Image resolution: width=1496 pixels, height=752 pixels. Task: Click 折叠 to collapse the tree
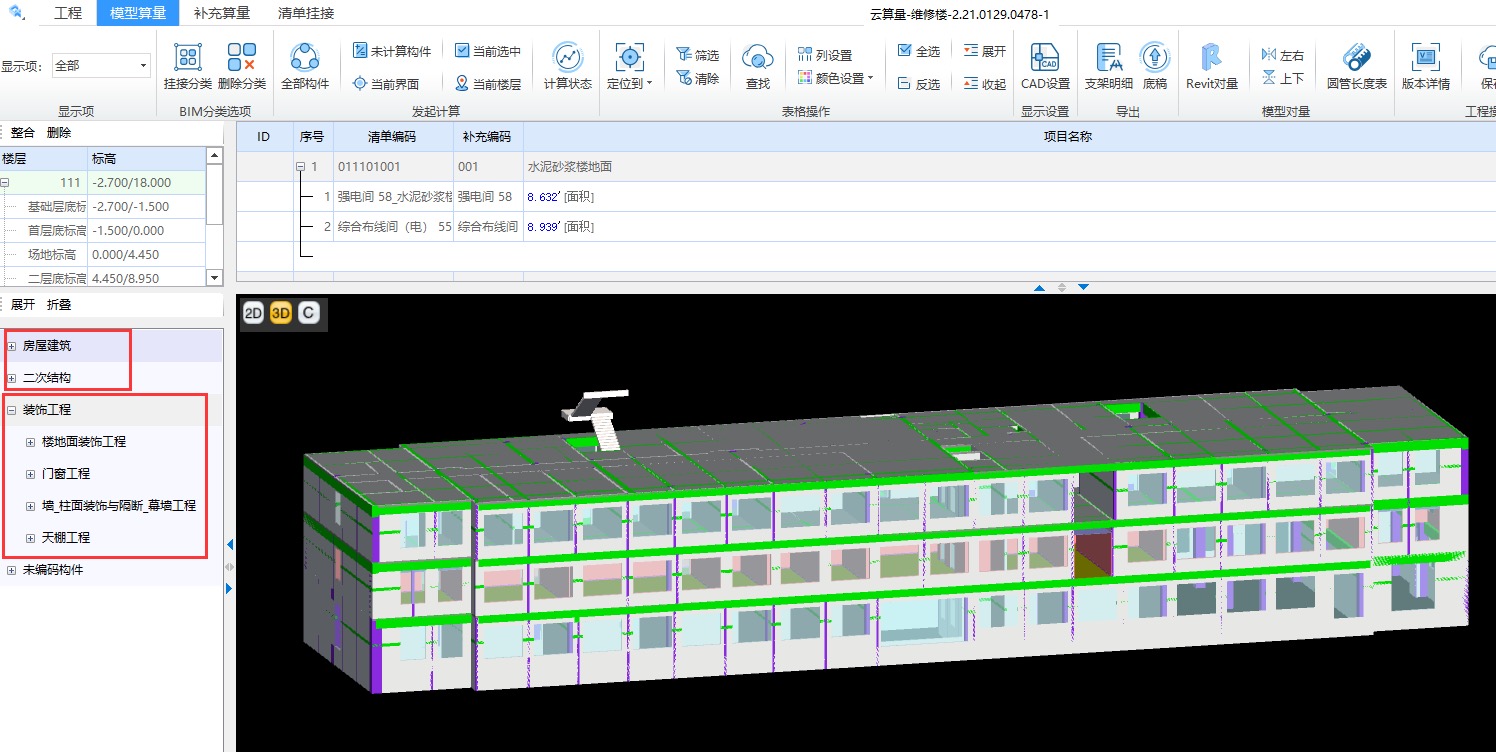pos(59,304)
